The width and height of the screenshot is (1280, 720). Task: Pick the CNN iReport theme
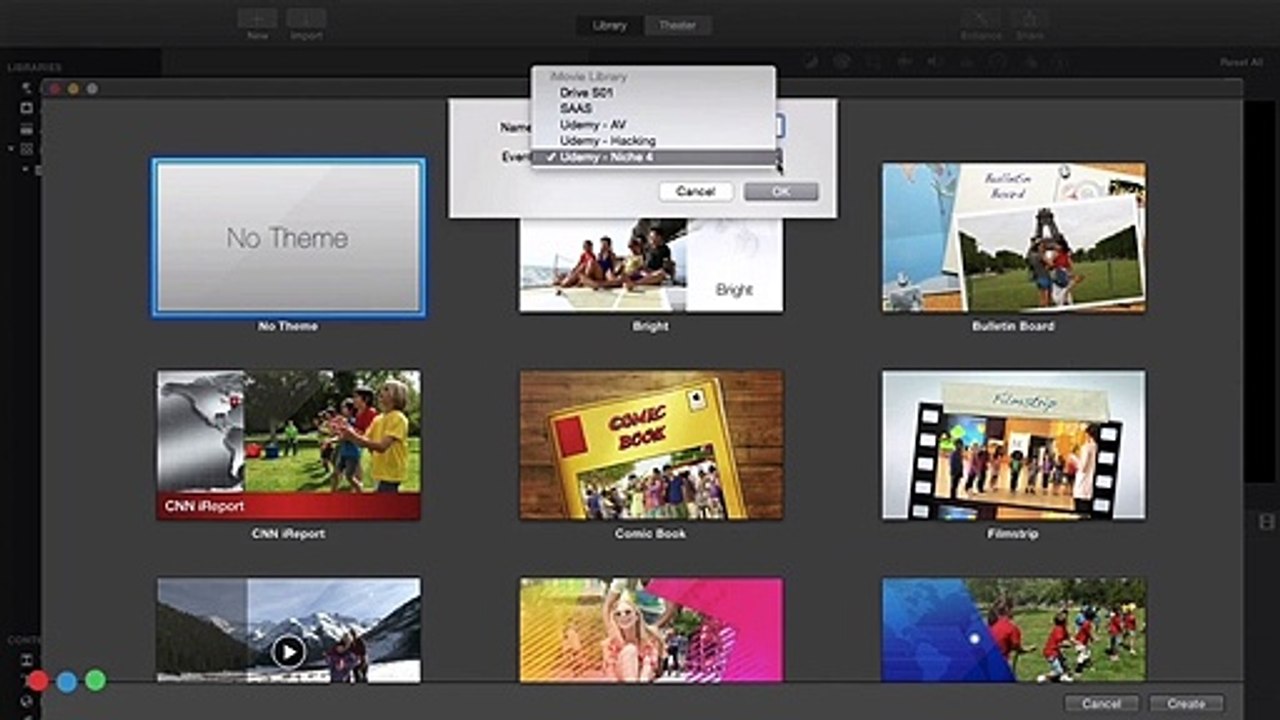(x=288, y=446)
